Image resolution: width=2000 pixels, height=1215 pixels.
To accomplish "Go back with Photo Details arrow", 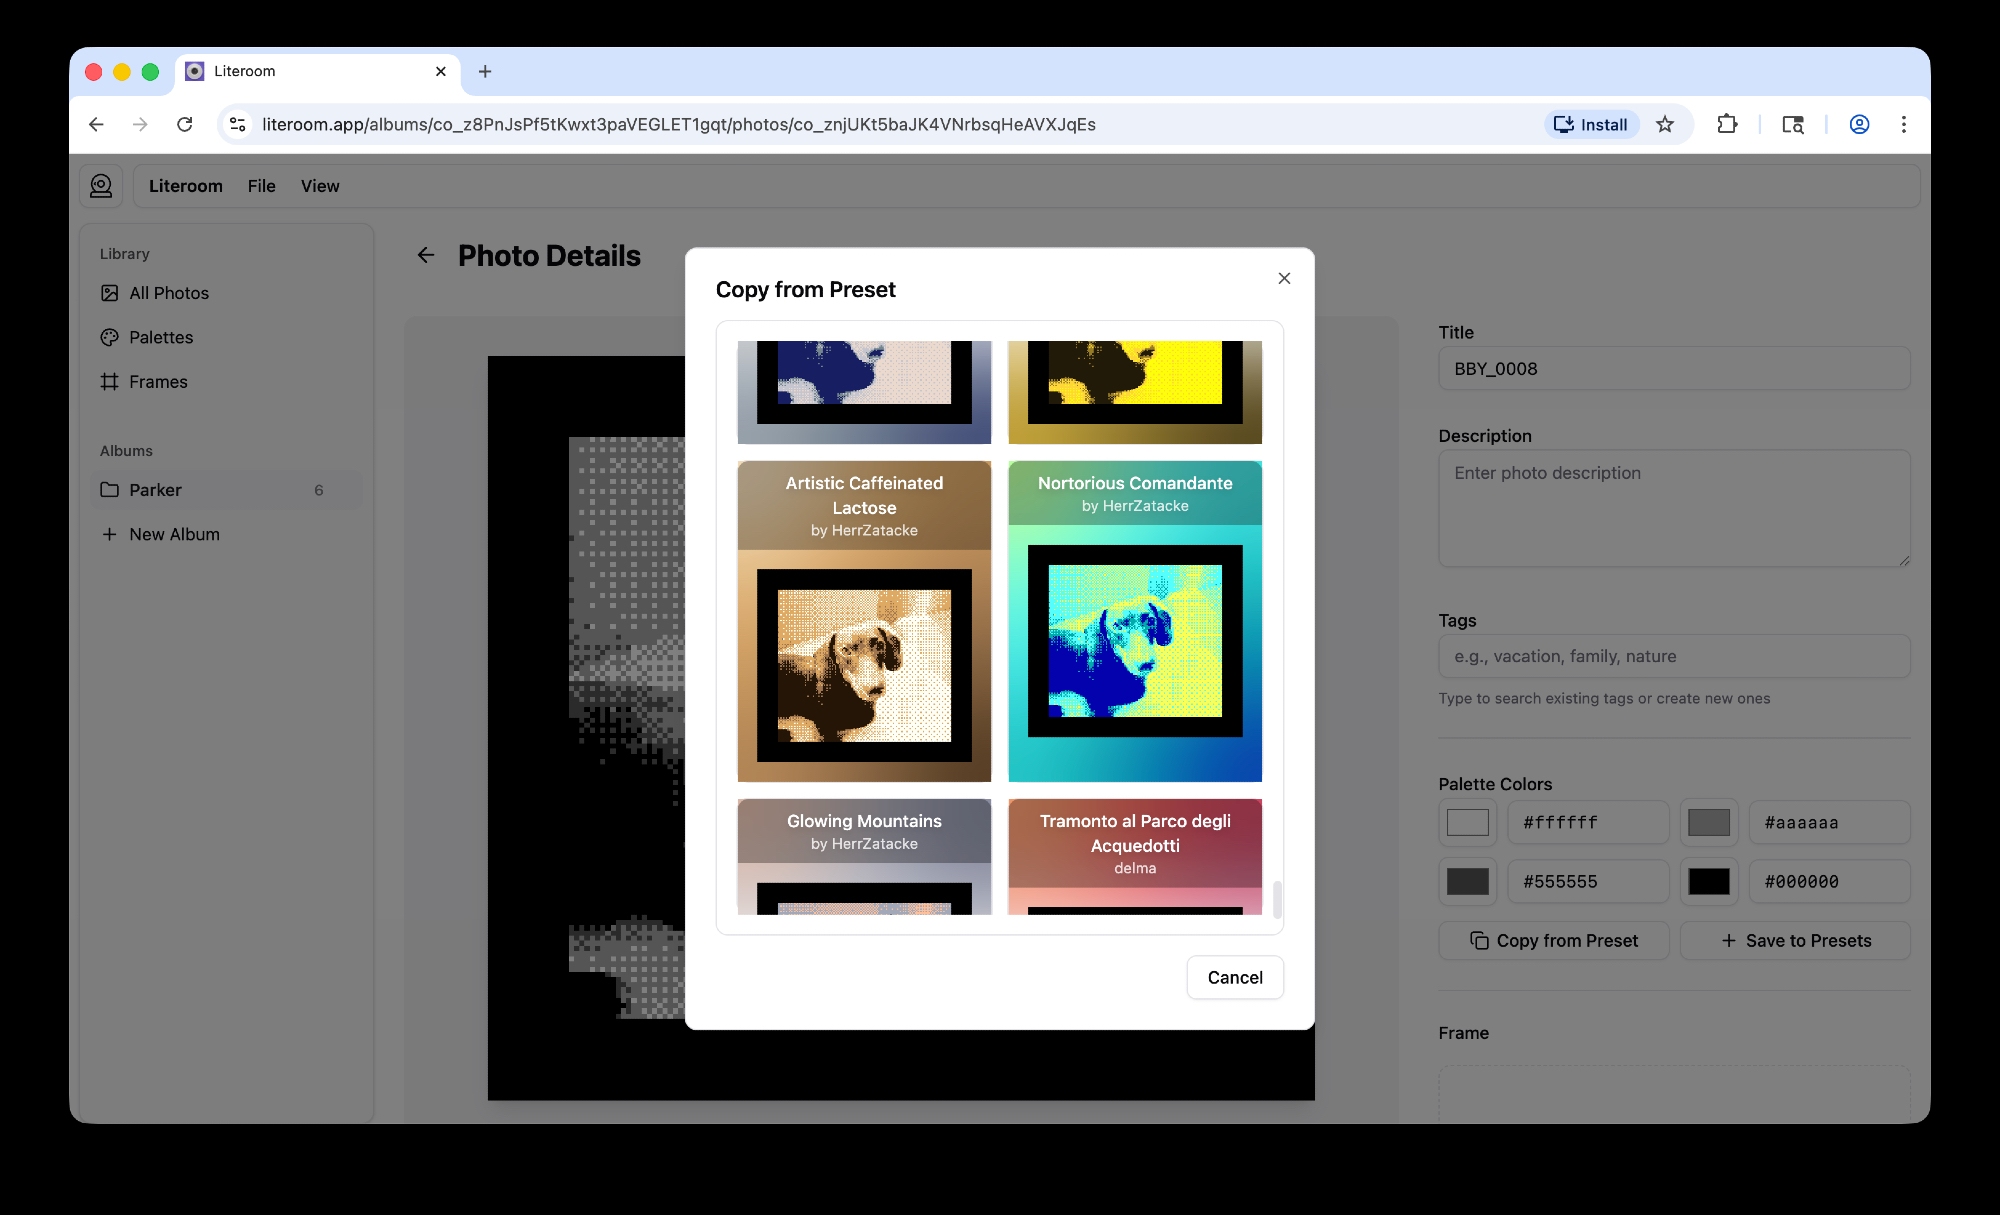I will (x=426, y=256).
